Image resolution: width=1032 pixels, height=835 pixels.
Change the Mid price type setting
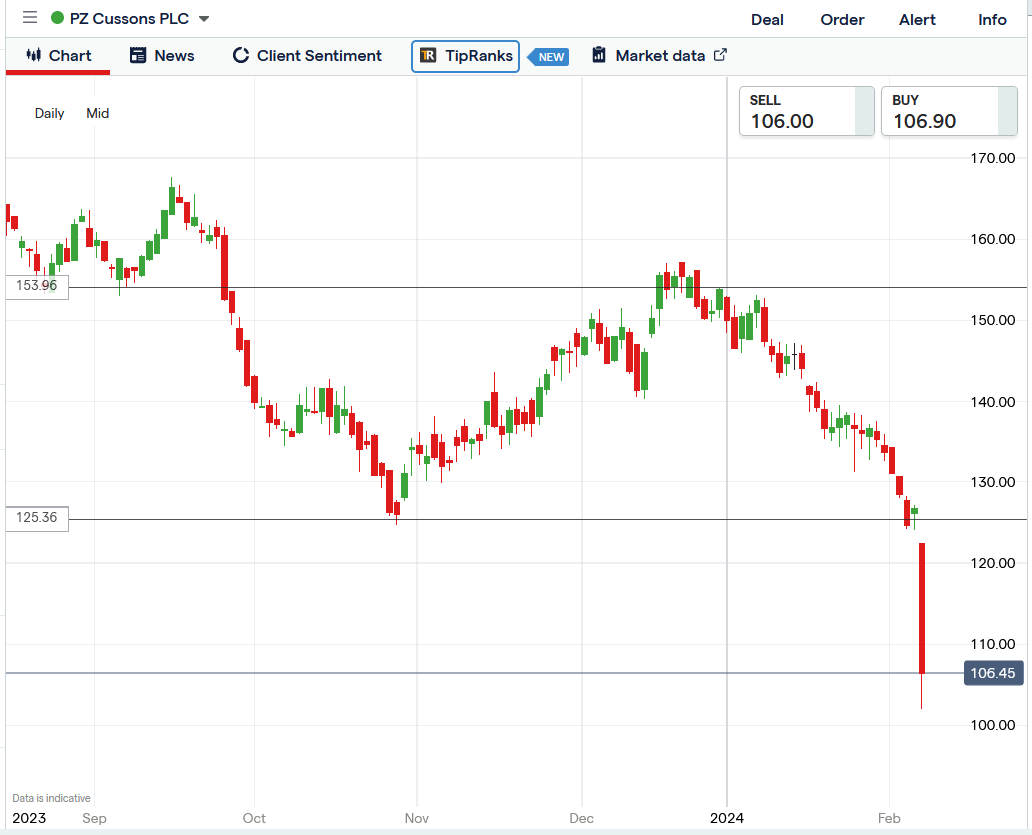97,113
